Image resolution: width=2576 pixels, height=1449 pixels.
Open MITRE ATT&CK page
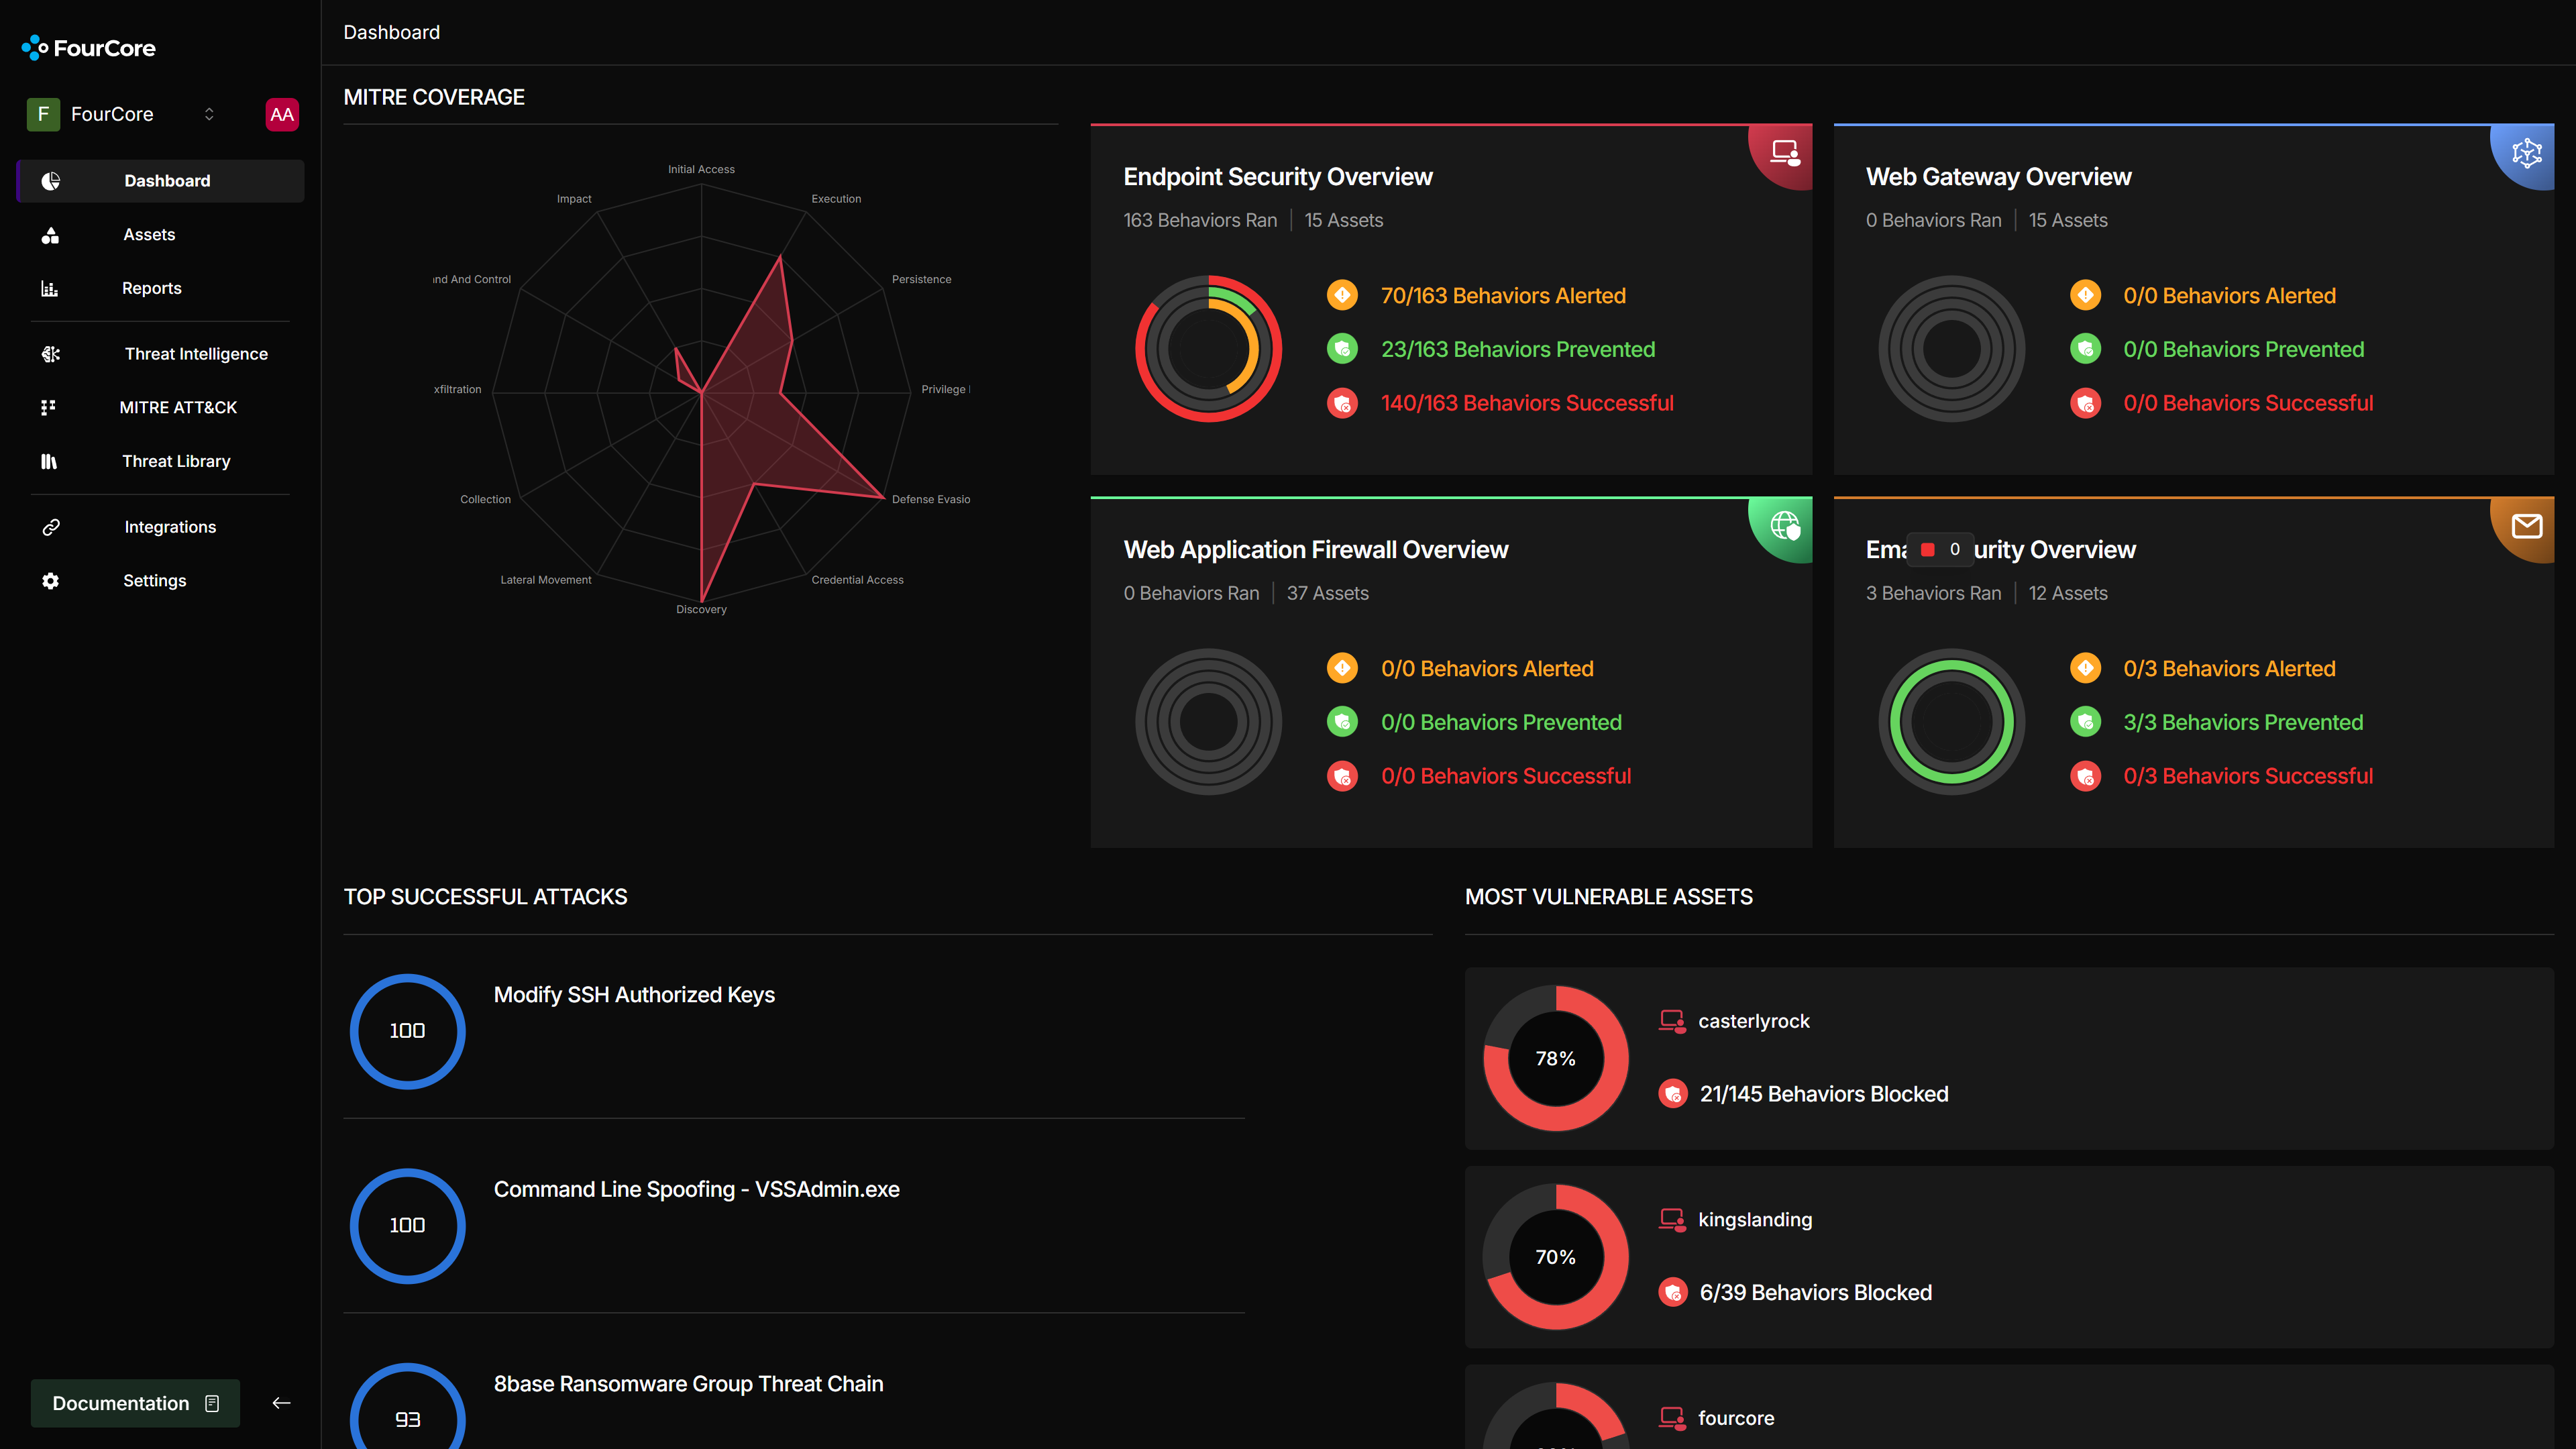(178, 407)
